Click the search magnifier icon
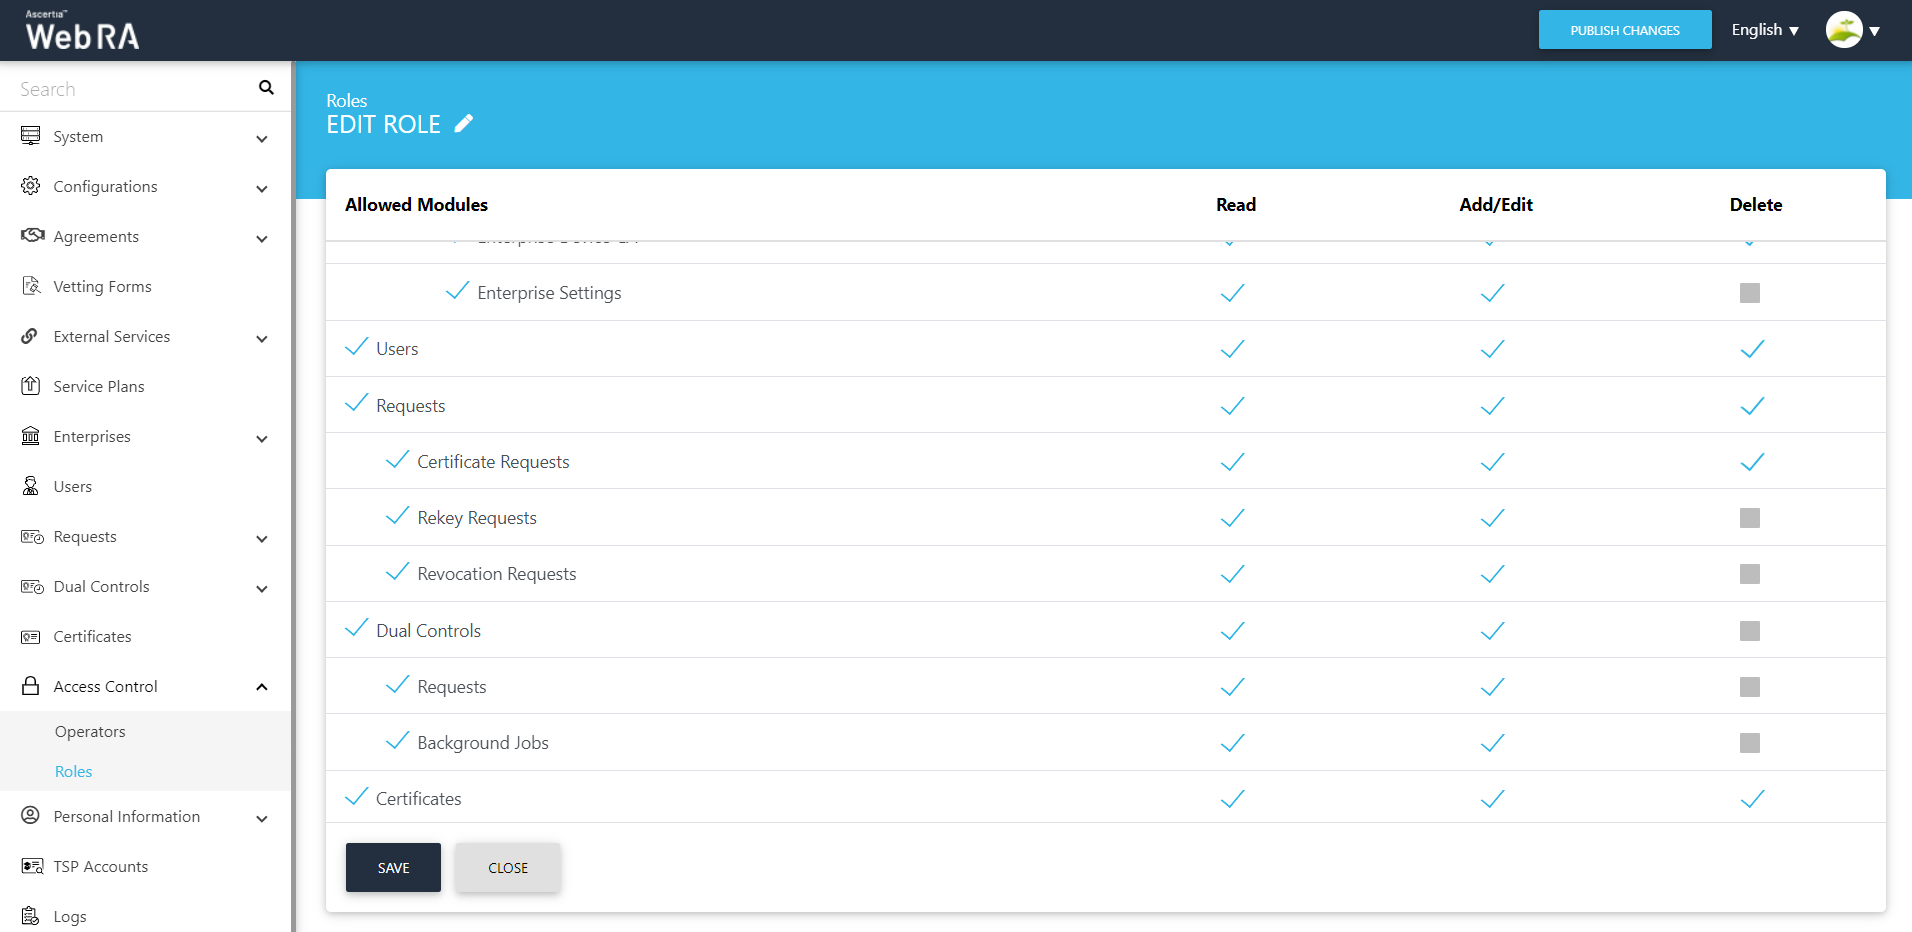 click(266, 88)
